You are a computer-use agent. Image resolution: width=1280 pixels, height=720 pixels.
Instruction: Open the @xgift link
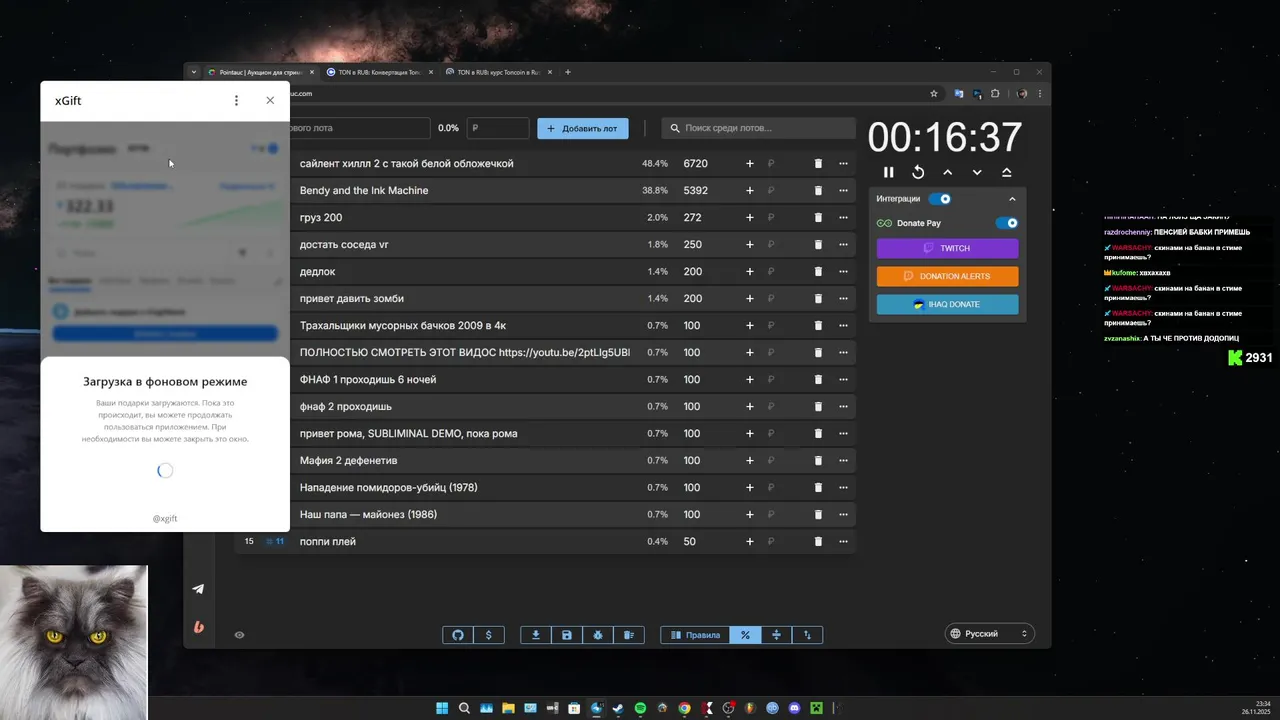pos(165,519)
